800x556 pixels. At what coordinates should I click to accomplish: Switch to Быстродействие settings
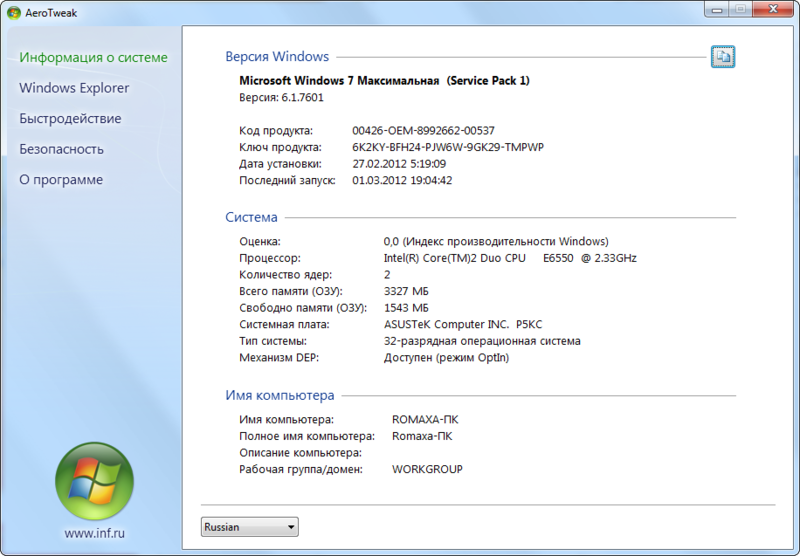coord(70,118)
